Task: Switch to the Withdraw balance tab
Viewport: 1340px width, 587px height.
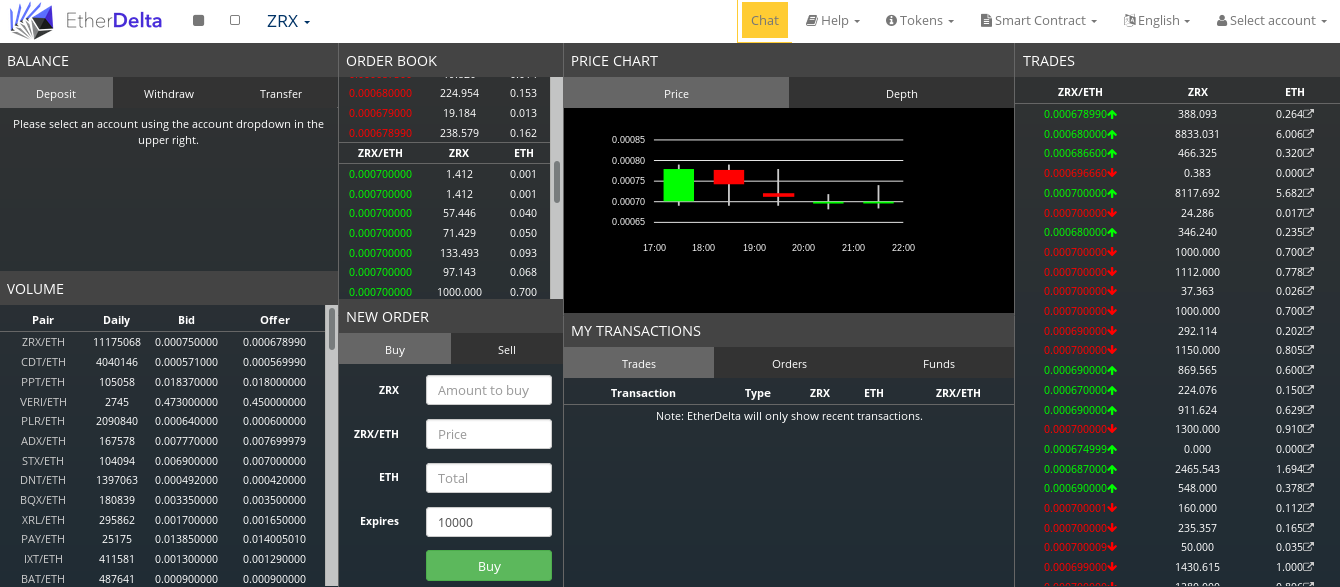Action: pos(169,94)
